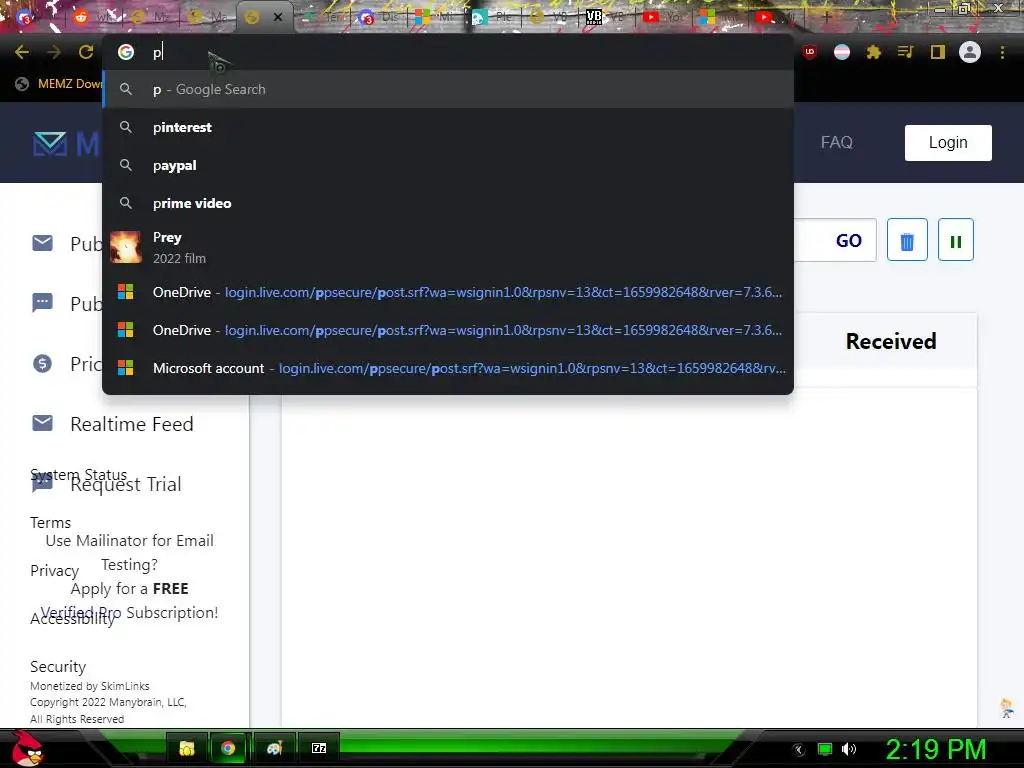Open the Terms link

[x=50, y=522]
